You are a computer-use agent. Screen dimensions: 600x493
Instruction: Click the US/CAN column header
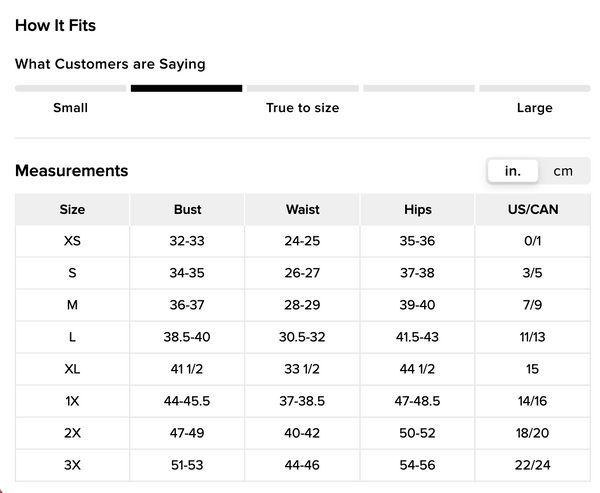click(532, 210)
